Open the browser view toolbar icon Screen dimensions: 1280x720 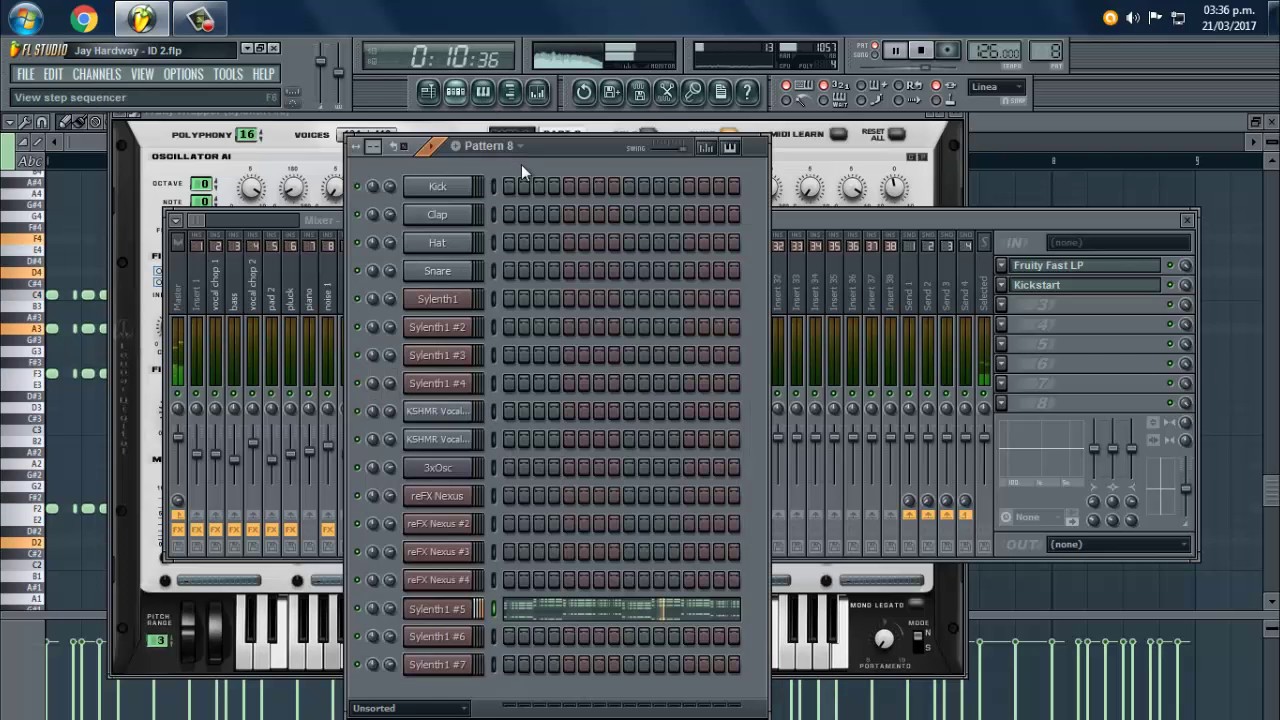click(510, 92)
